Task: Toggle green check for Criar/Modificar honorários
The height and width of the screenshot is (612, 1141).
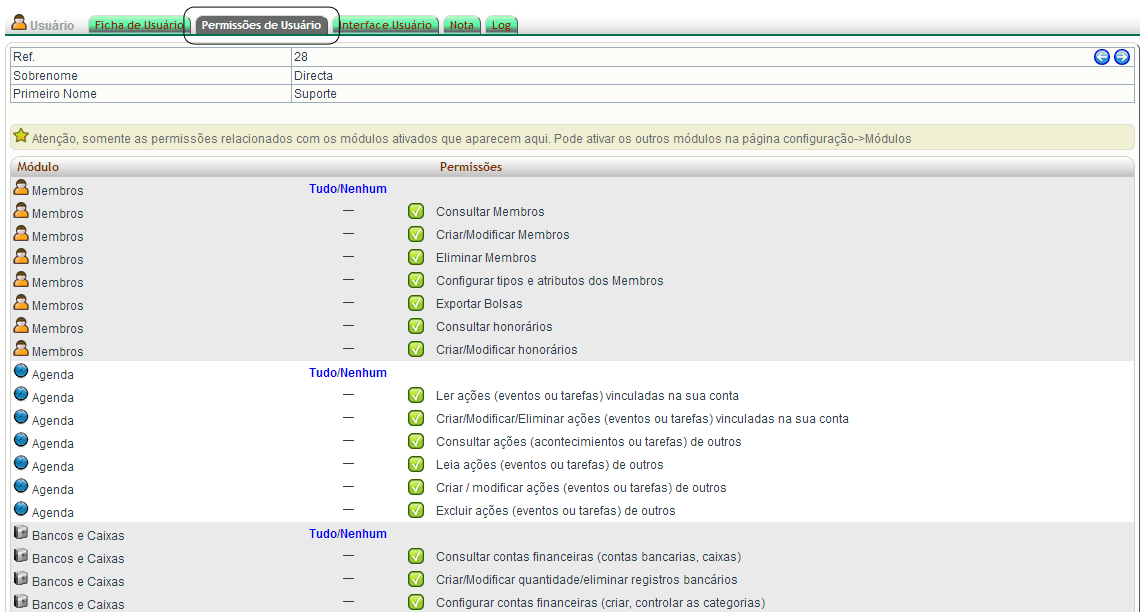Action: click(416, 349)
